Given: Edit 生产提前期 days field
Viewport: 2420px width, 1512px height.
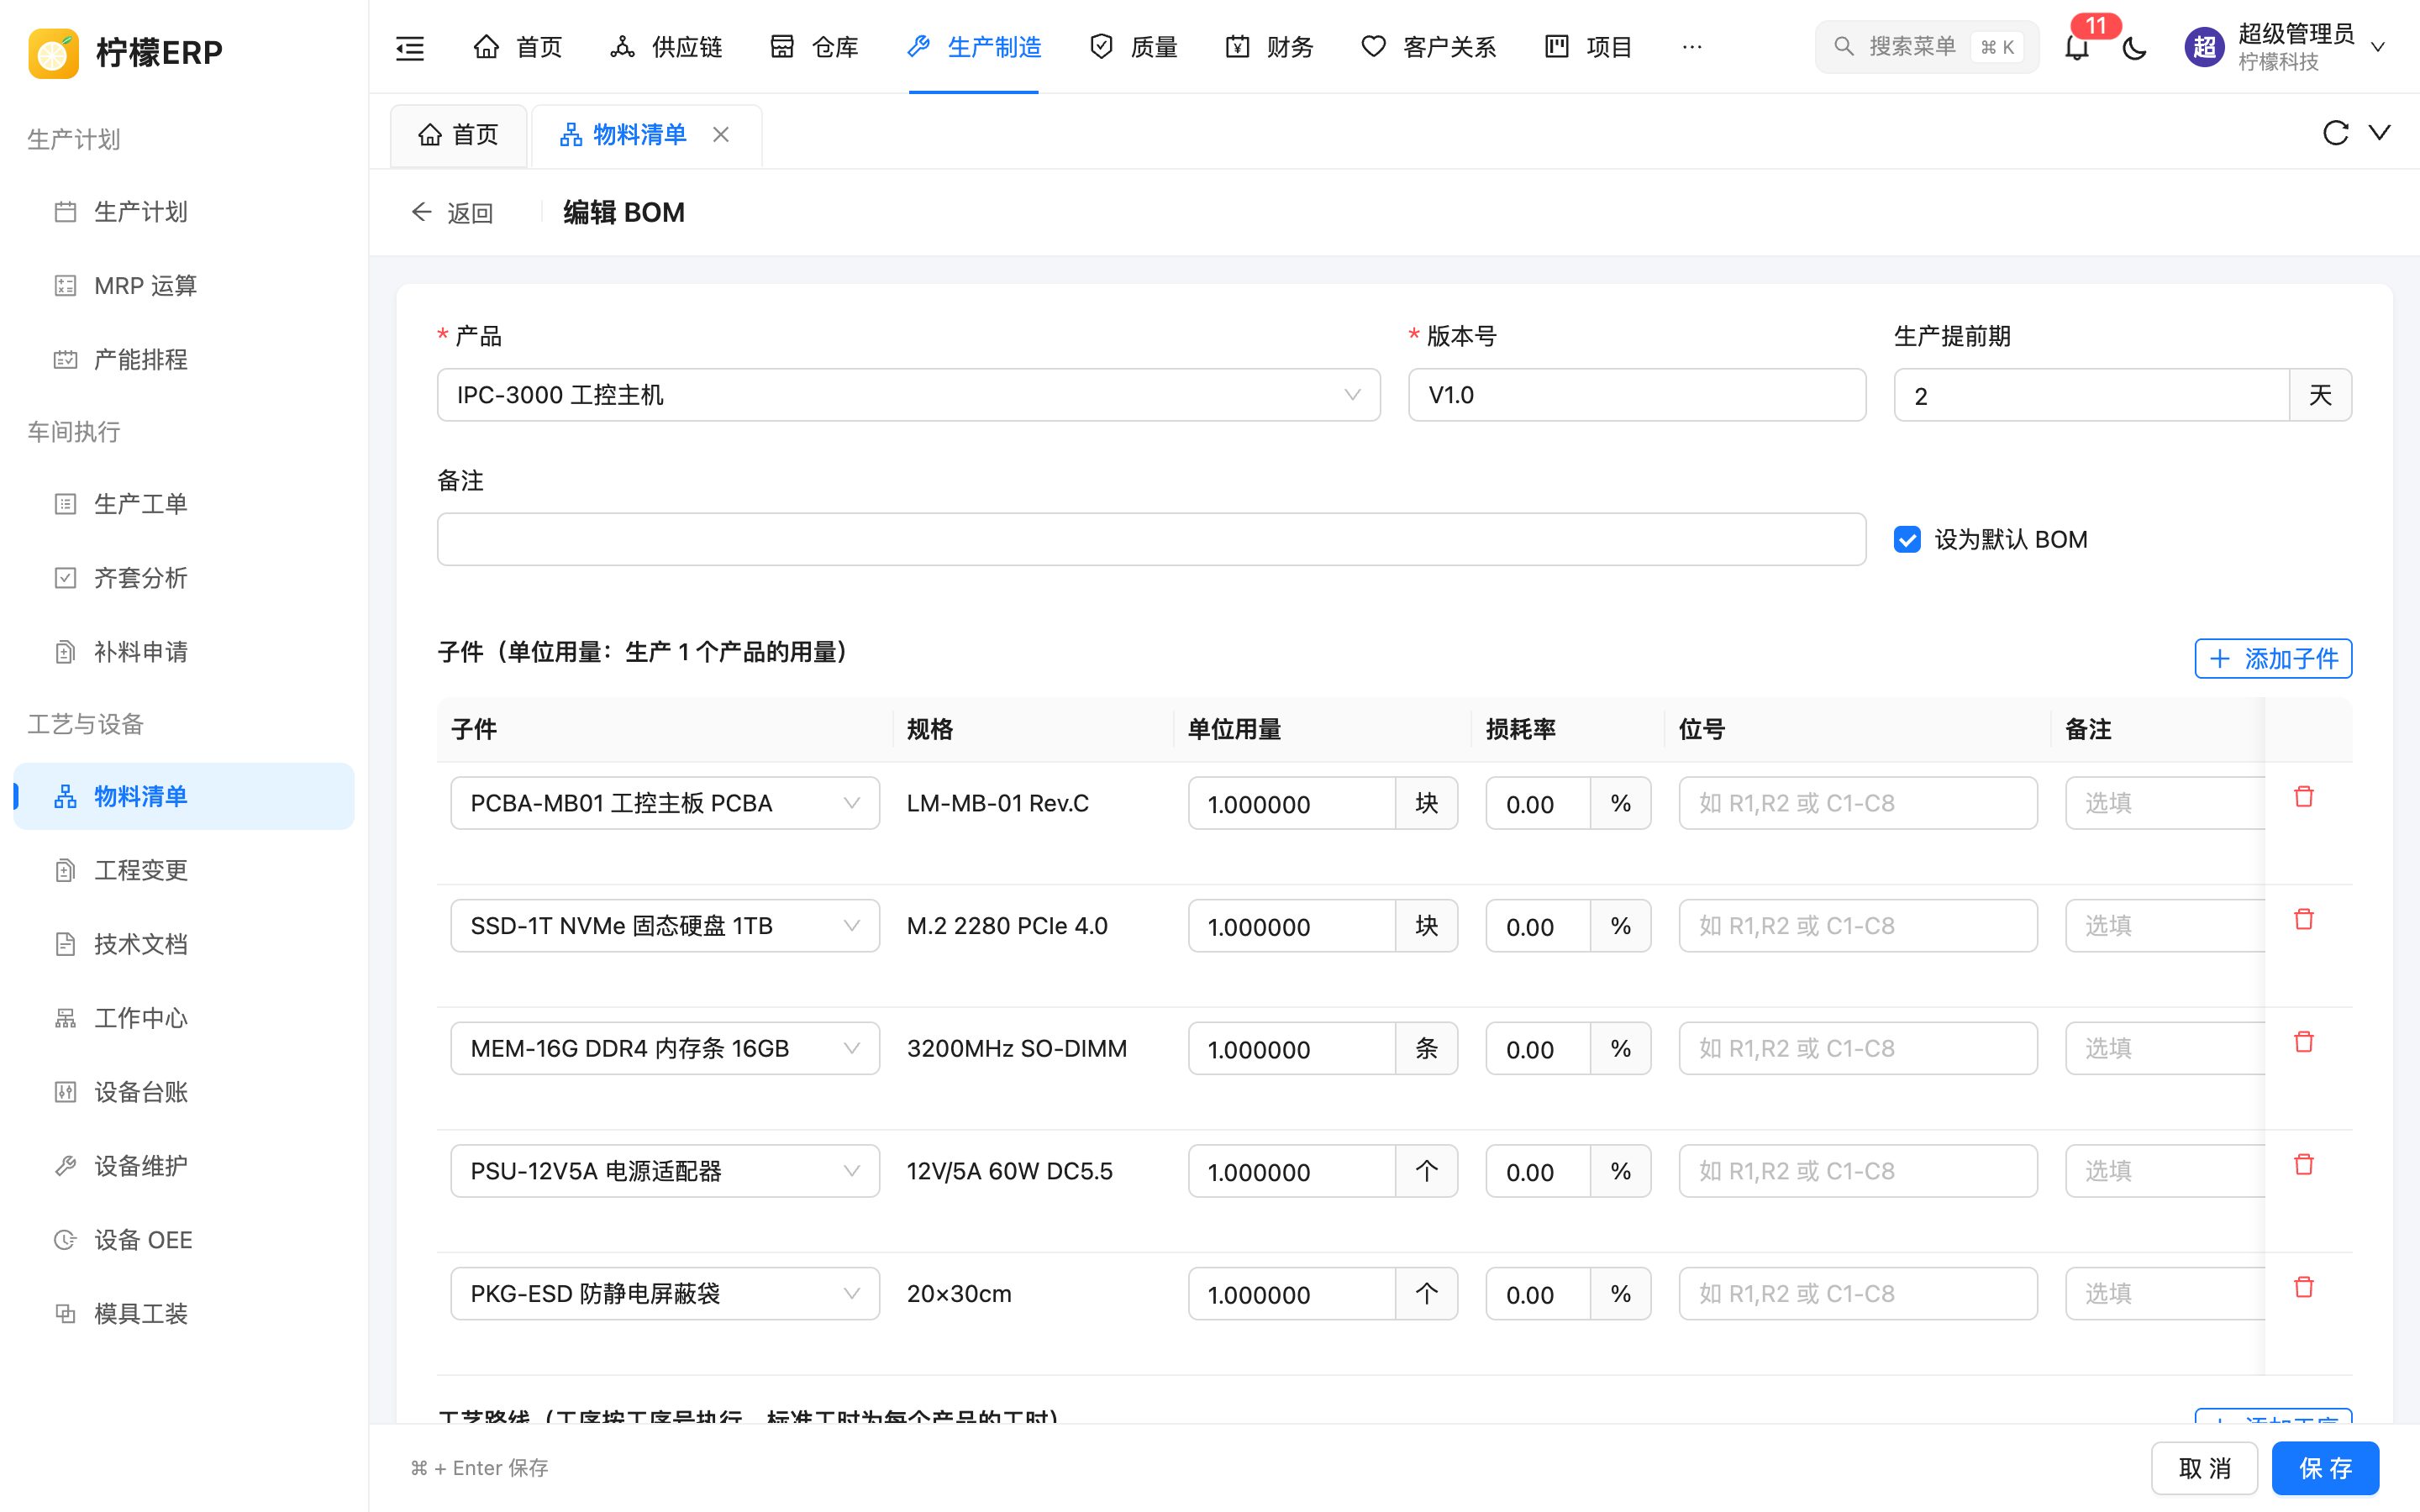Looking at the screenshot, I should pos(2091,395).
